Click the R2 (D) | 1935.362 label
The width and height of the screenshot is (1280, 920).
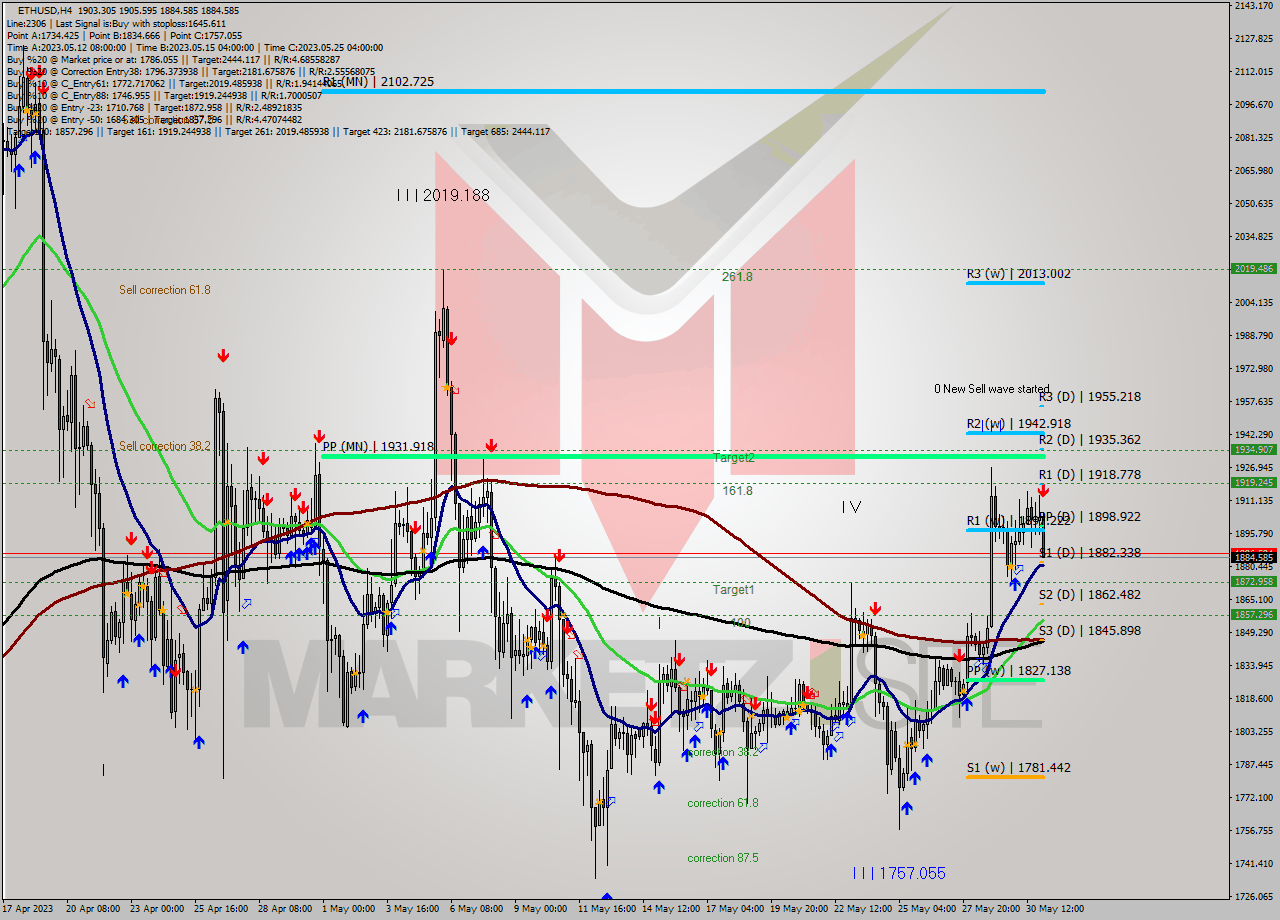pos(1089,440)
